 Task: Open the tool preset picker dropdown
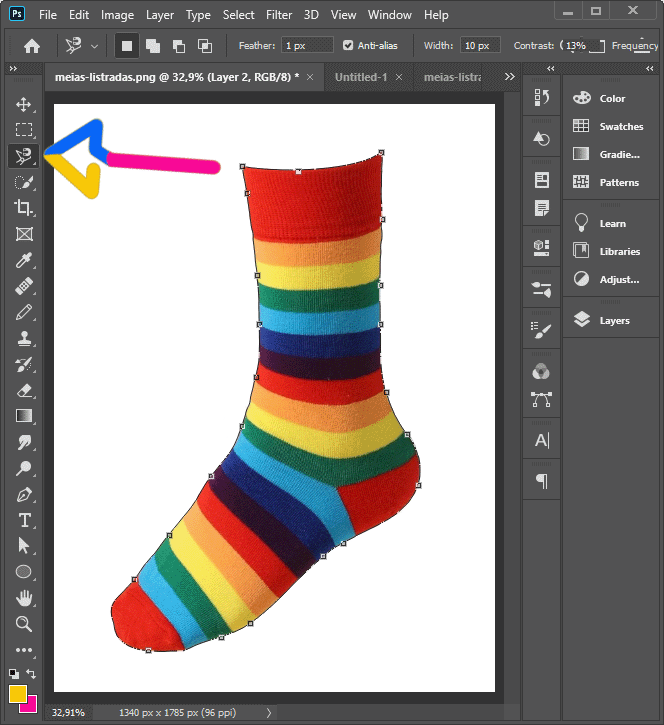coord(94,46)
